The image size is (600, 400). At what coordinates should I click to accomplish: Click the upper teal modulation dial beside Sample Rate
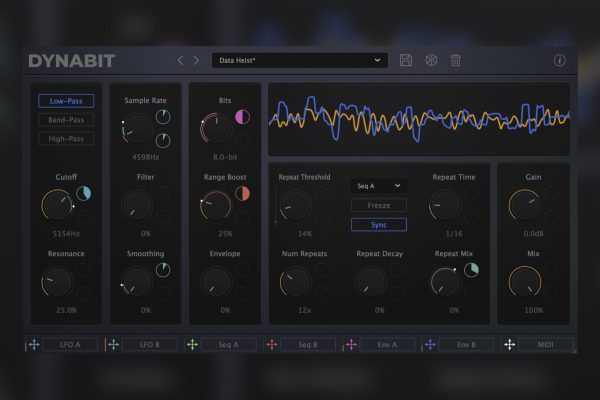click(163, 117)
